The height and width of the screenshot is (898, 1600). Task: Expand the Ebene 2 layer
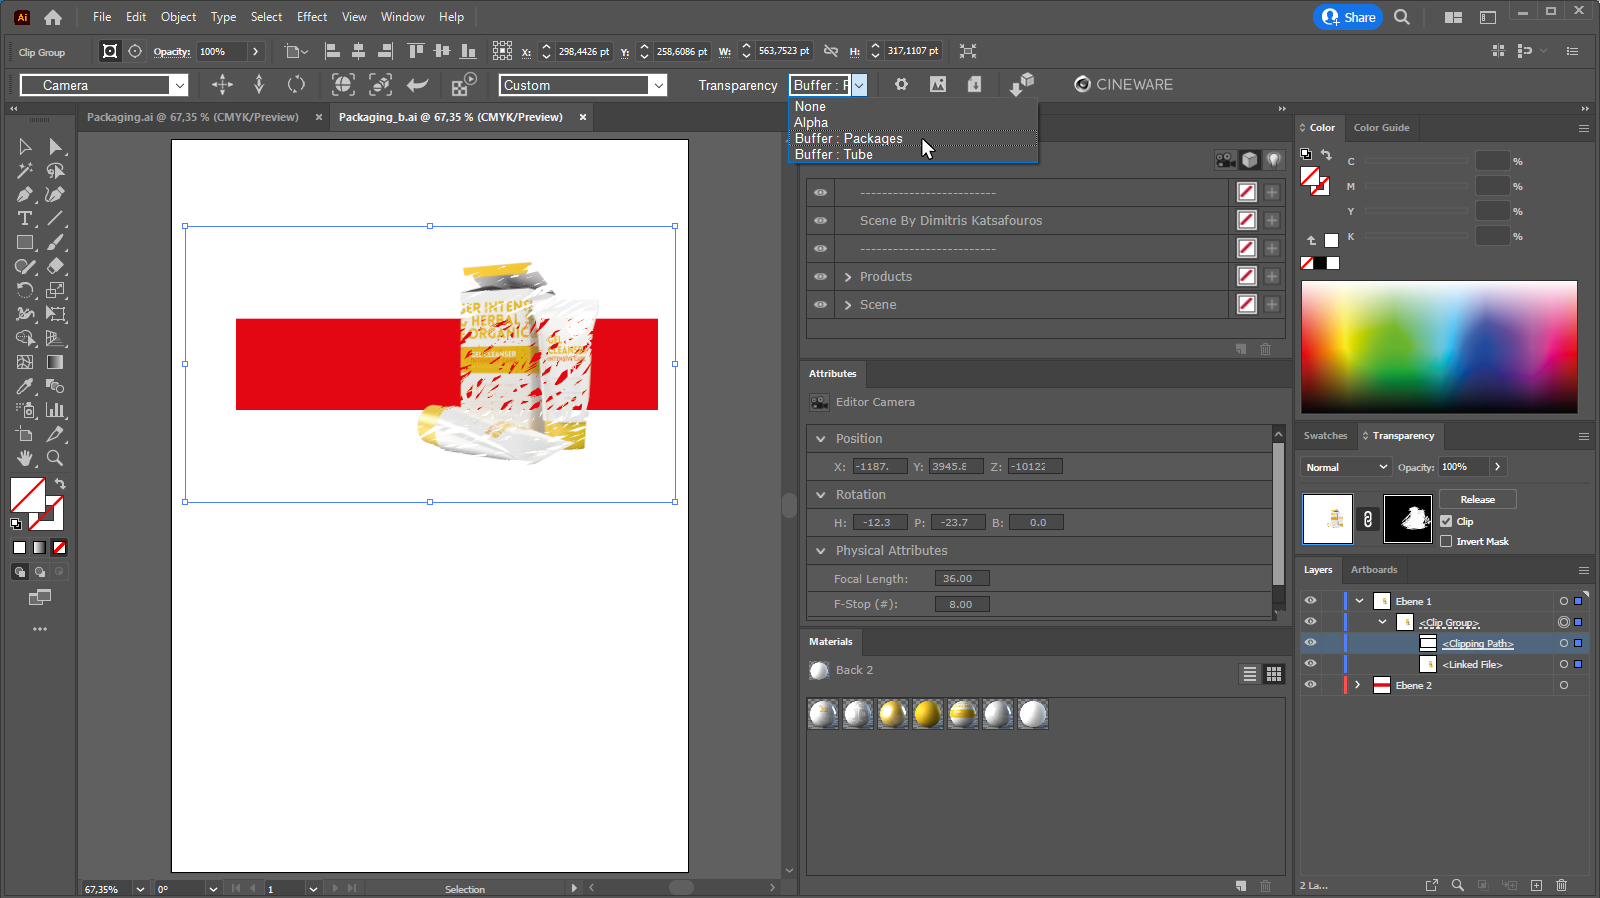[x=1358, y=685]
